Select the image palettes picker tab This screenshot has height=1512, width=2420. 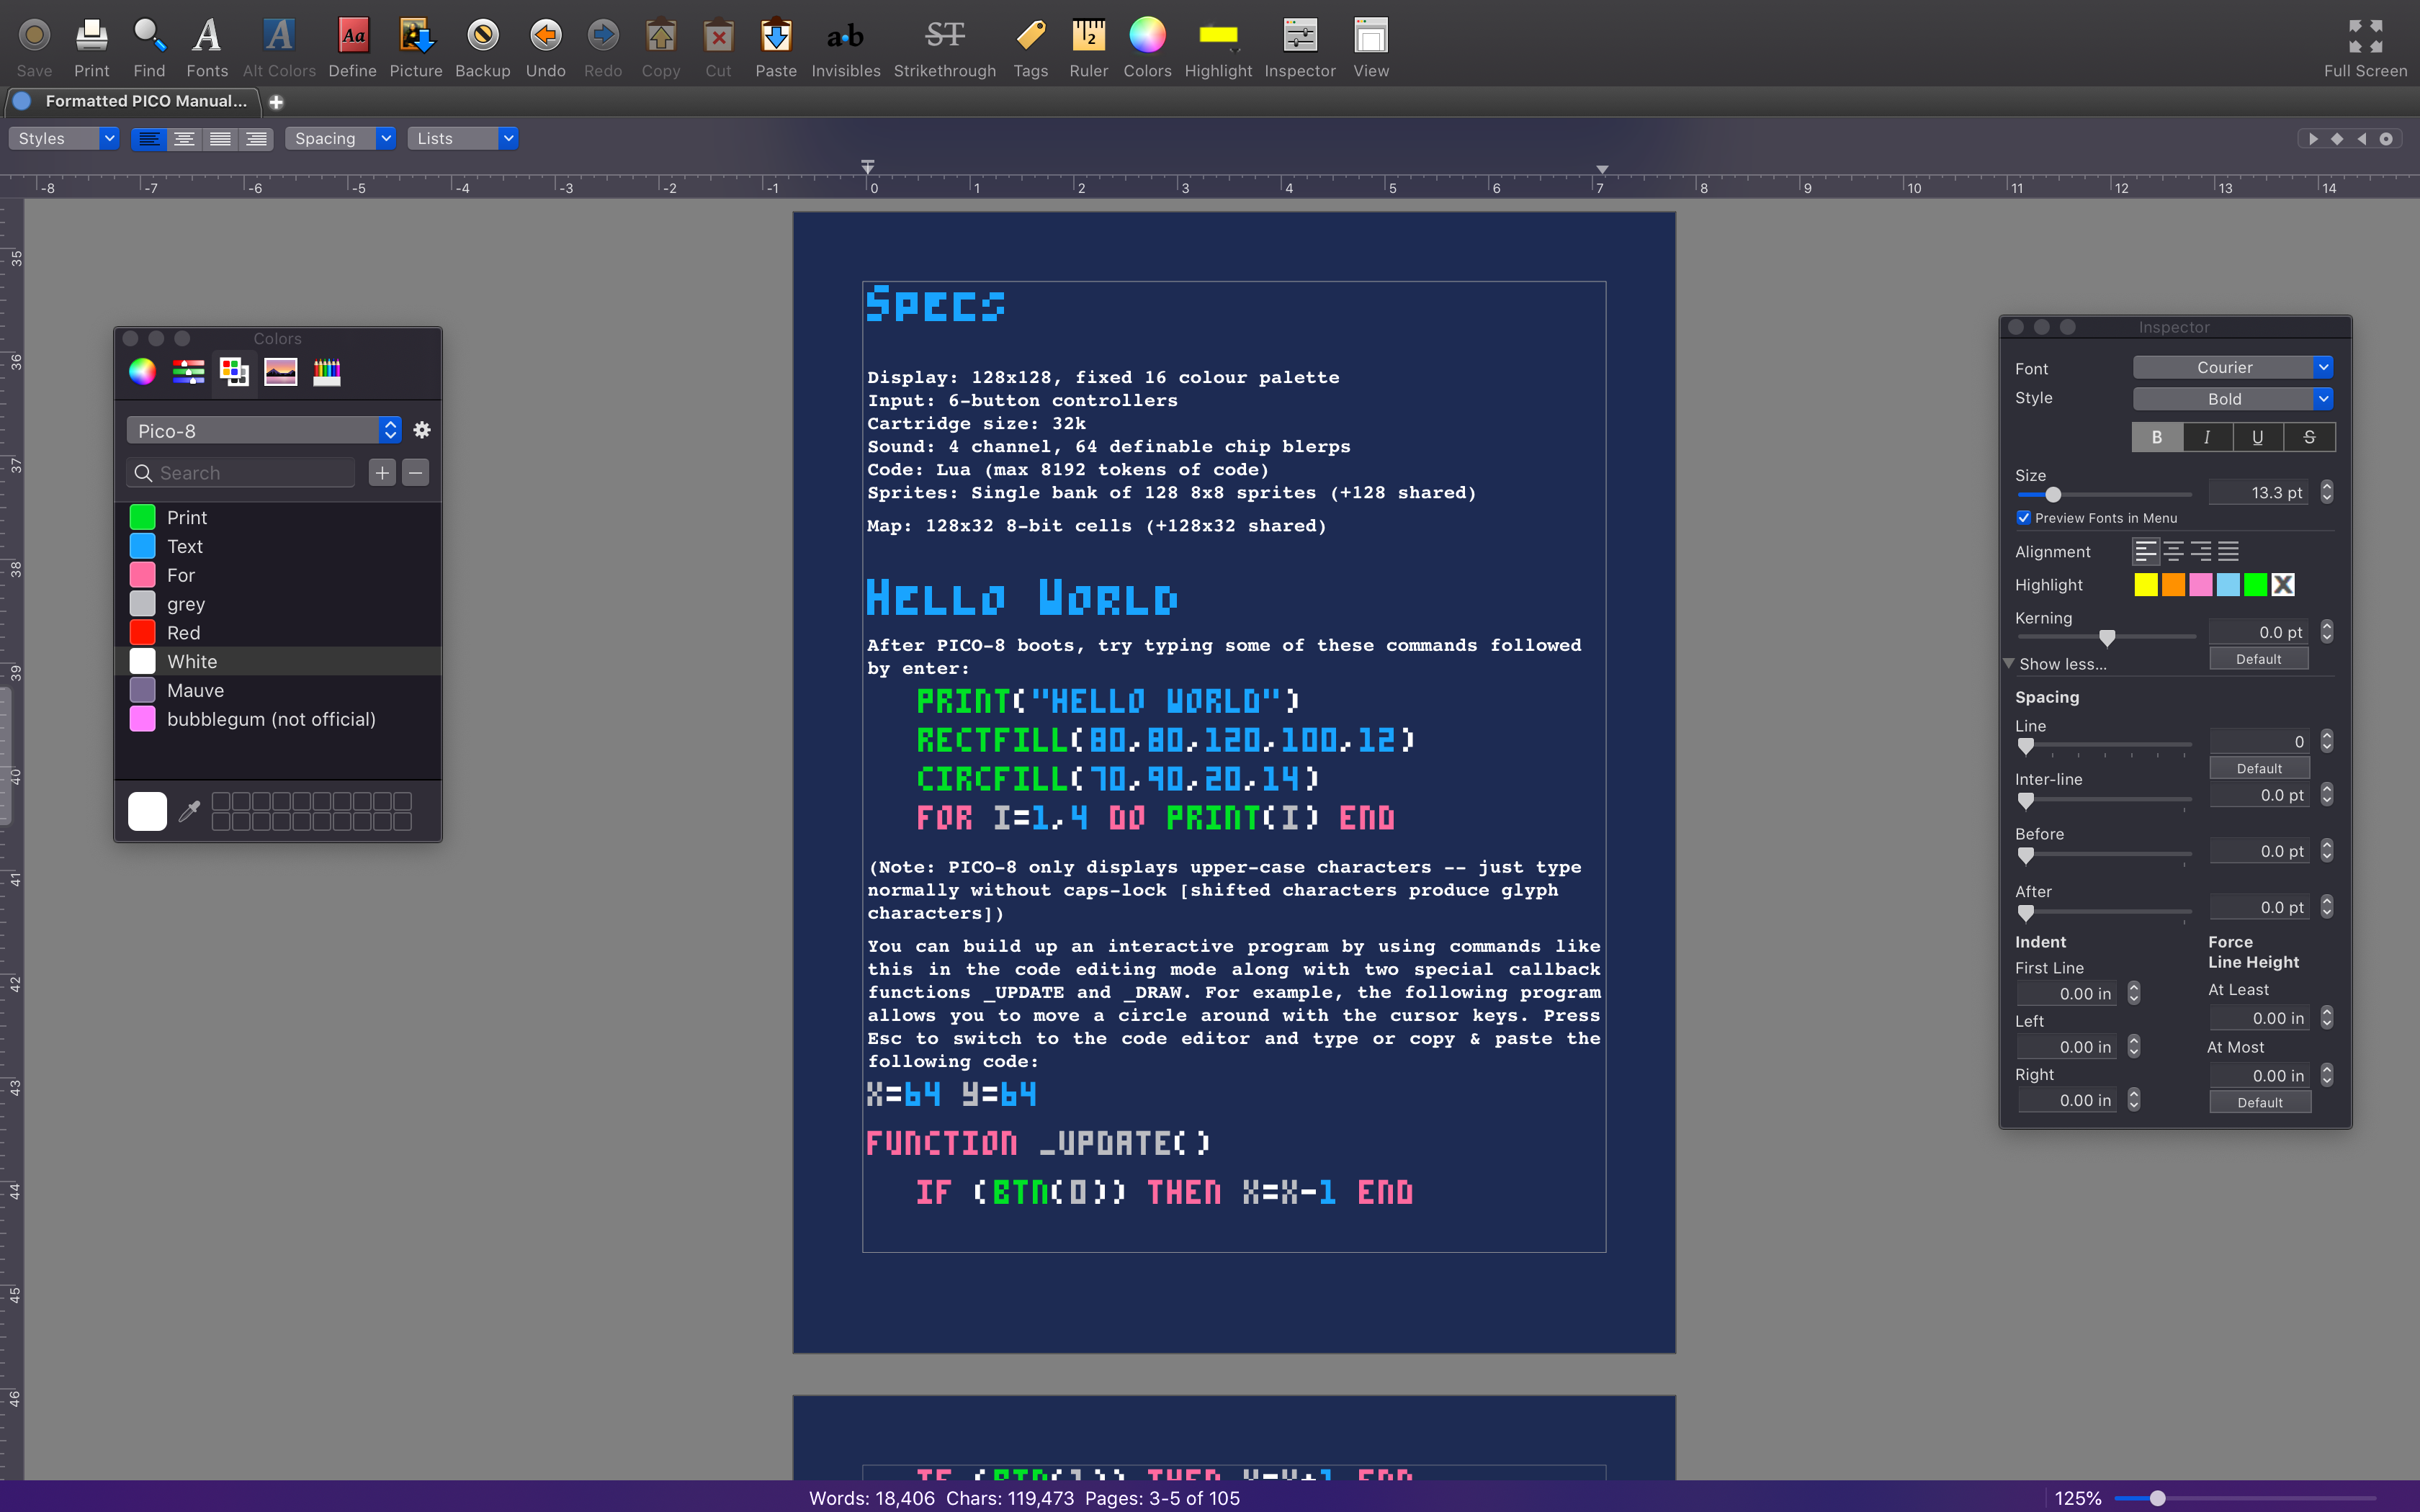click(x=281, y=372)
